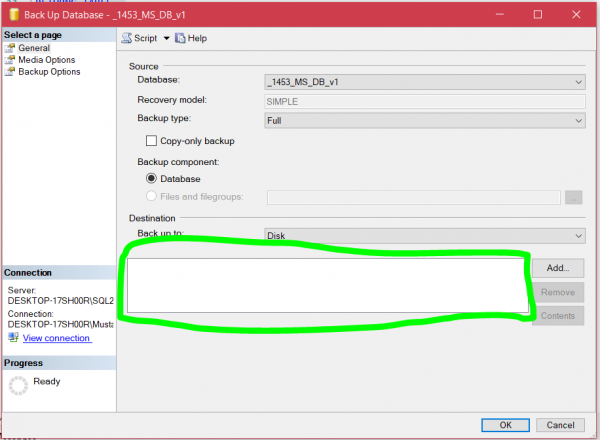Click the filegroups browse ellipsis button

pos(573,197)
